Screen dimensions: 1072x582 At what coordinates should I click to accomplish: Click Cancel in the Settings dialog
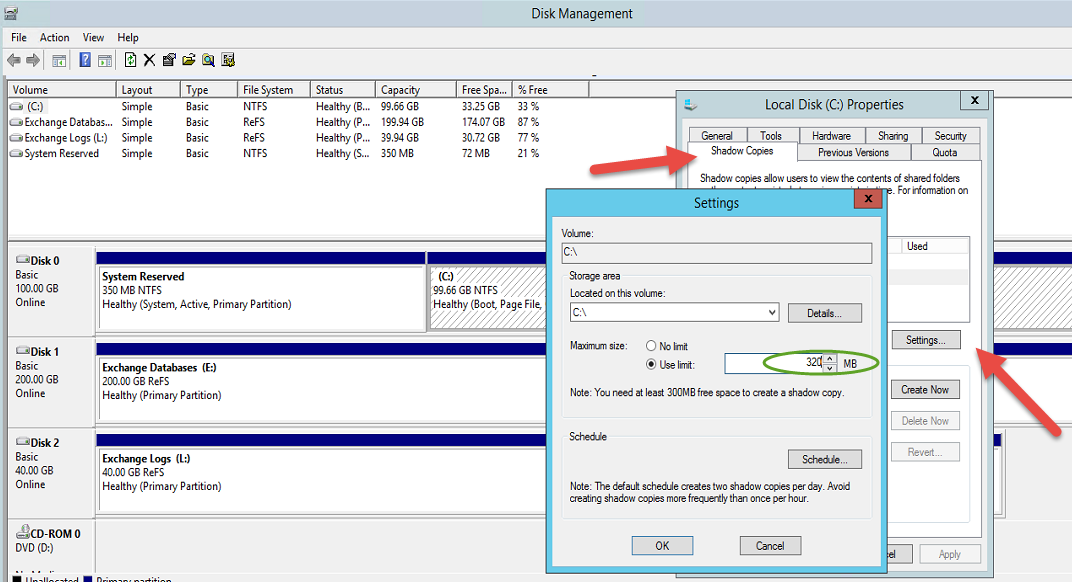770,546
